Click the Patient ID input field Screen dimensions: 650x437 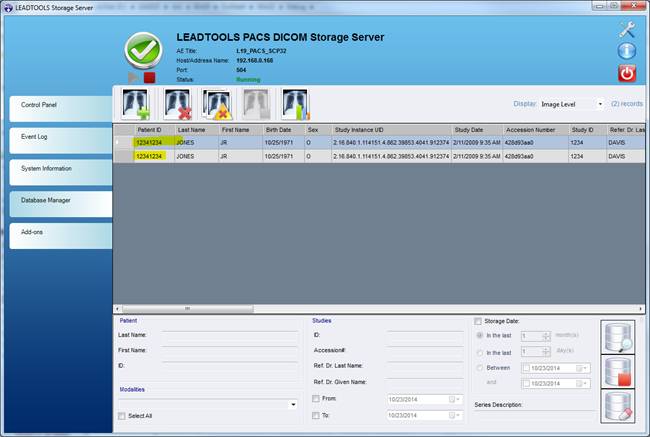pyautogui.click(x=230, y=366)
